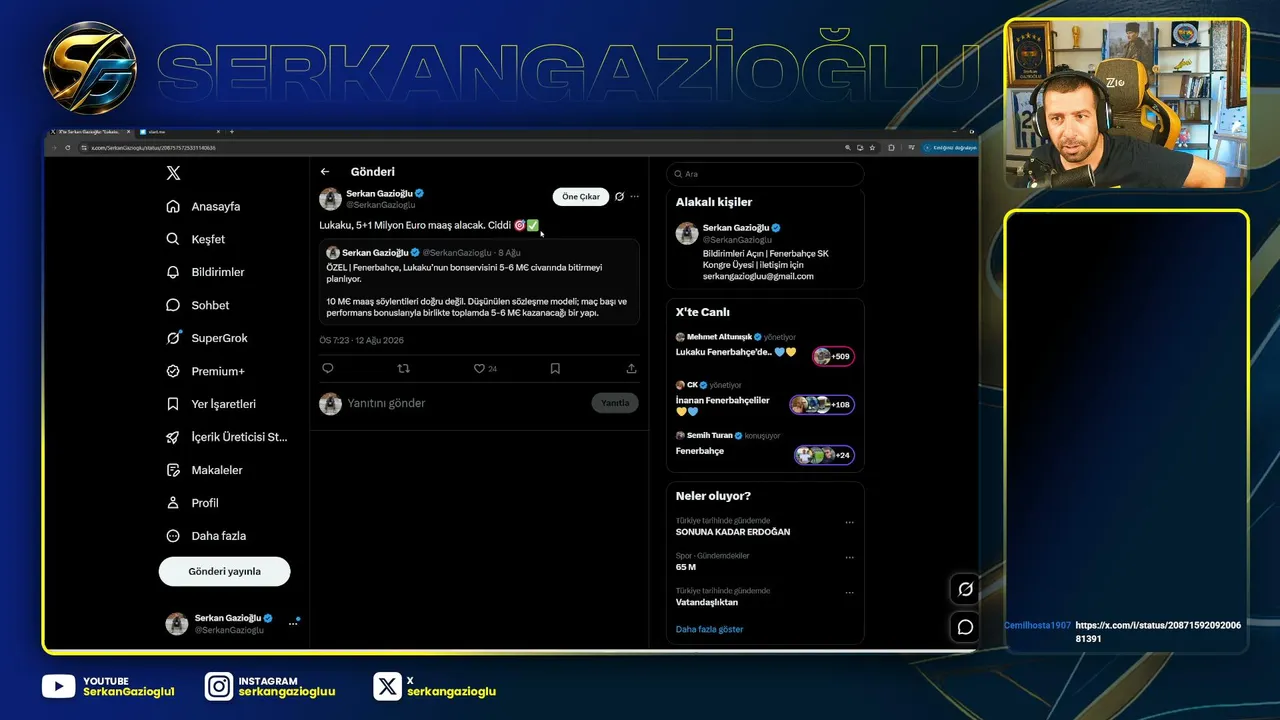This screenshot has height=720, width=1280.
Task: Open Bildirimler notifications
Action: [205, 272]
